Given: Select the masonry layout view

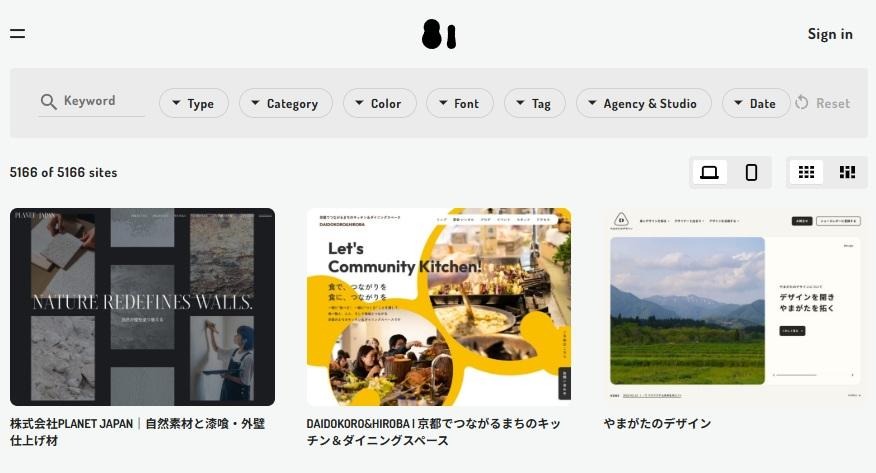Looking at the screenshot, I should 848,172.
